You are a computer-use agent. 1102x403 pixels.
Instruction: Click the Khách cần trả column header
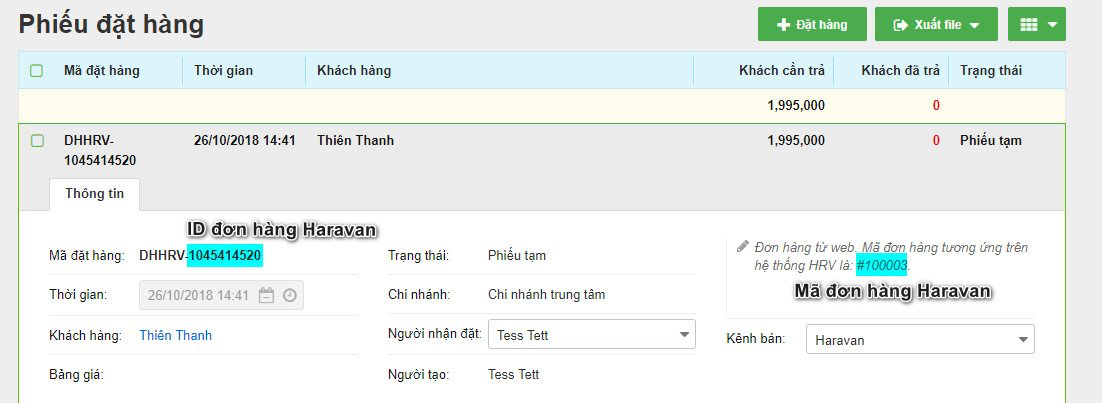click(x=782, y=71)
